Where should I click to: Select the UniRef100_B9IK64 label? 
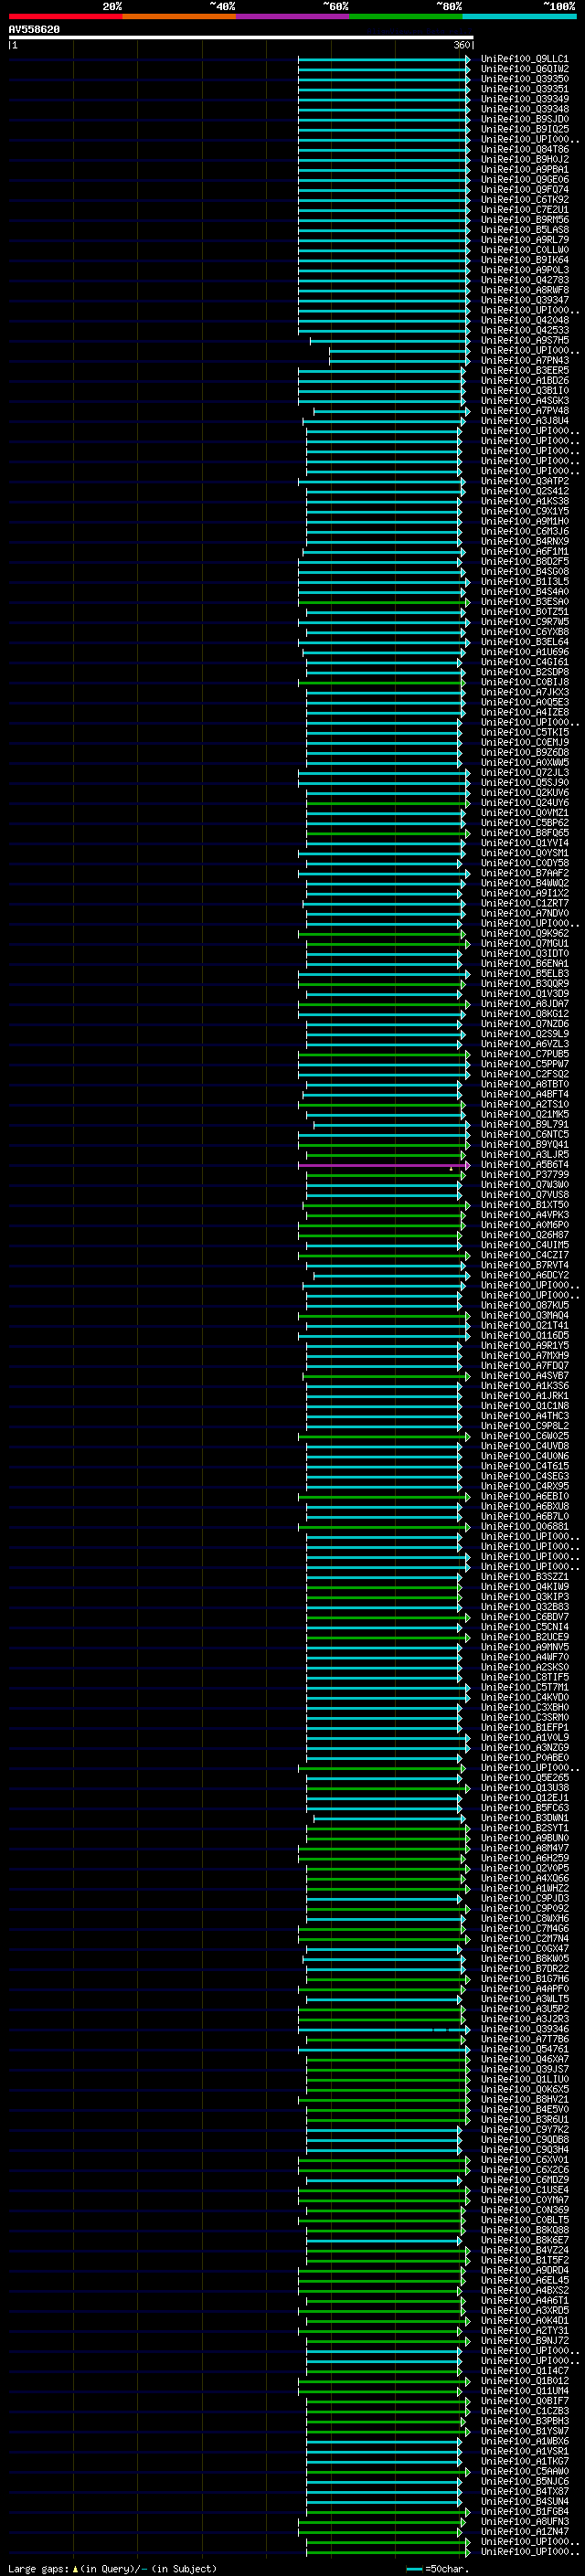point(524,260)
